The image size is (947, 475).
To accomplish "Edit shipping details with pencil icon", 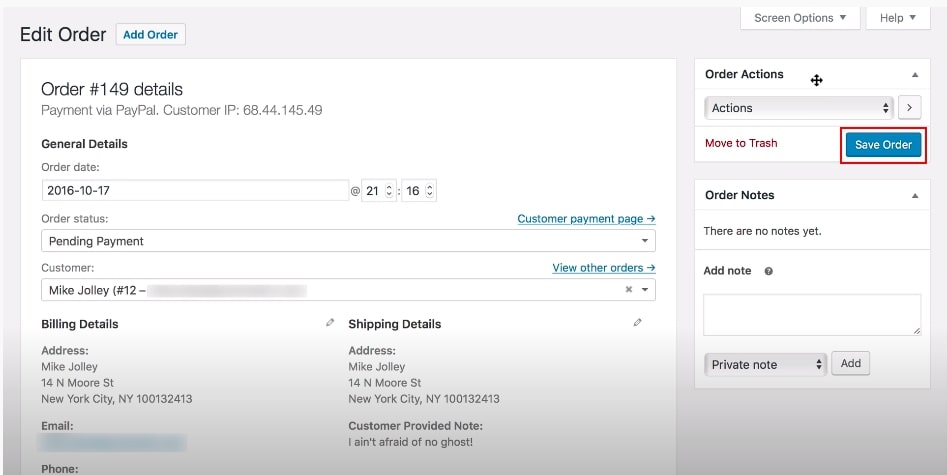I will click(x=637, y=323).
